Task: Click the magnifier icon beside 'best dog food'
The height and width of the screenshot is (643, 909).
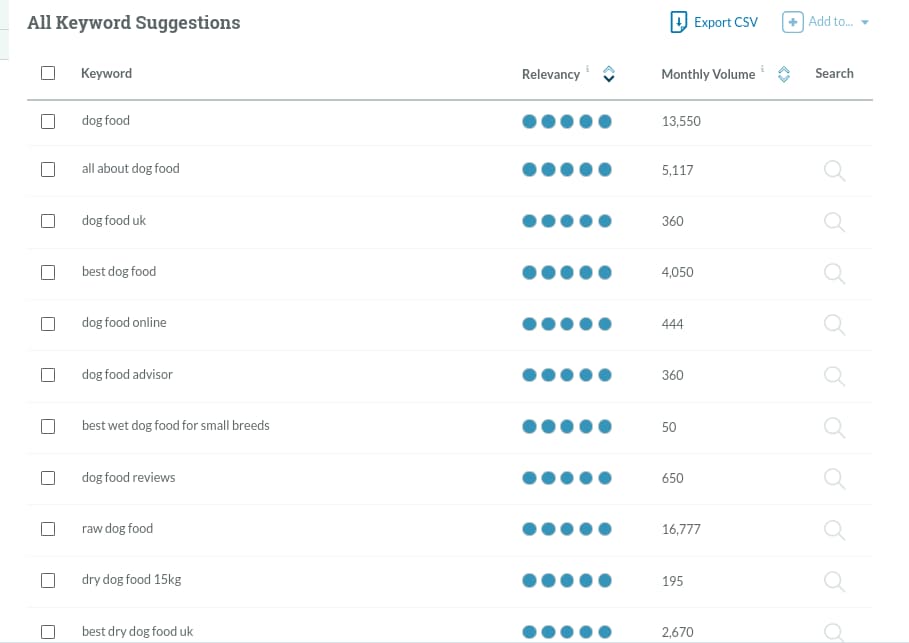Action: click(835, 273)
